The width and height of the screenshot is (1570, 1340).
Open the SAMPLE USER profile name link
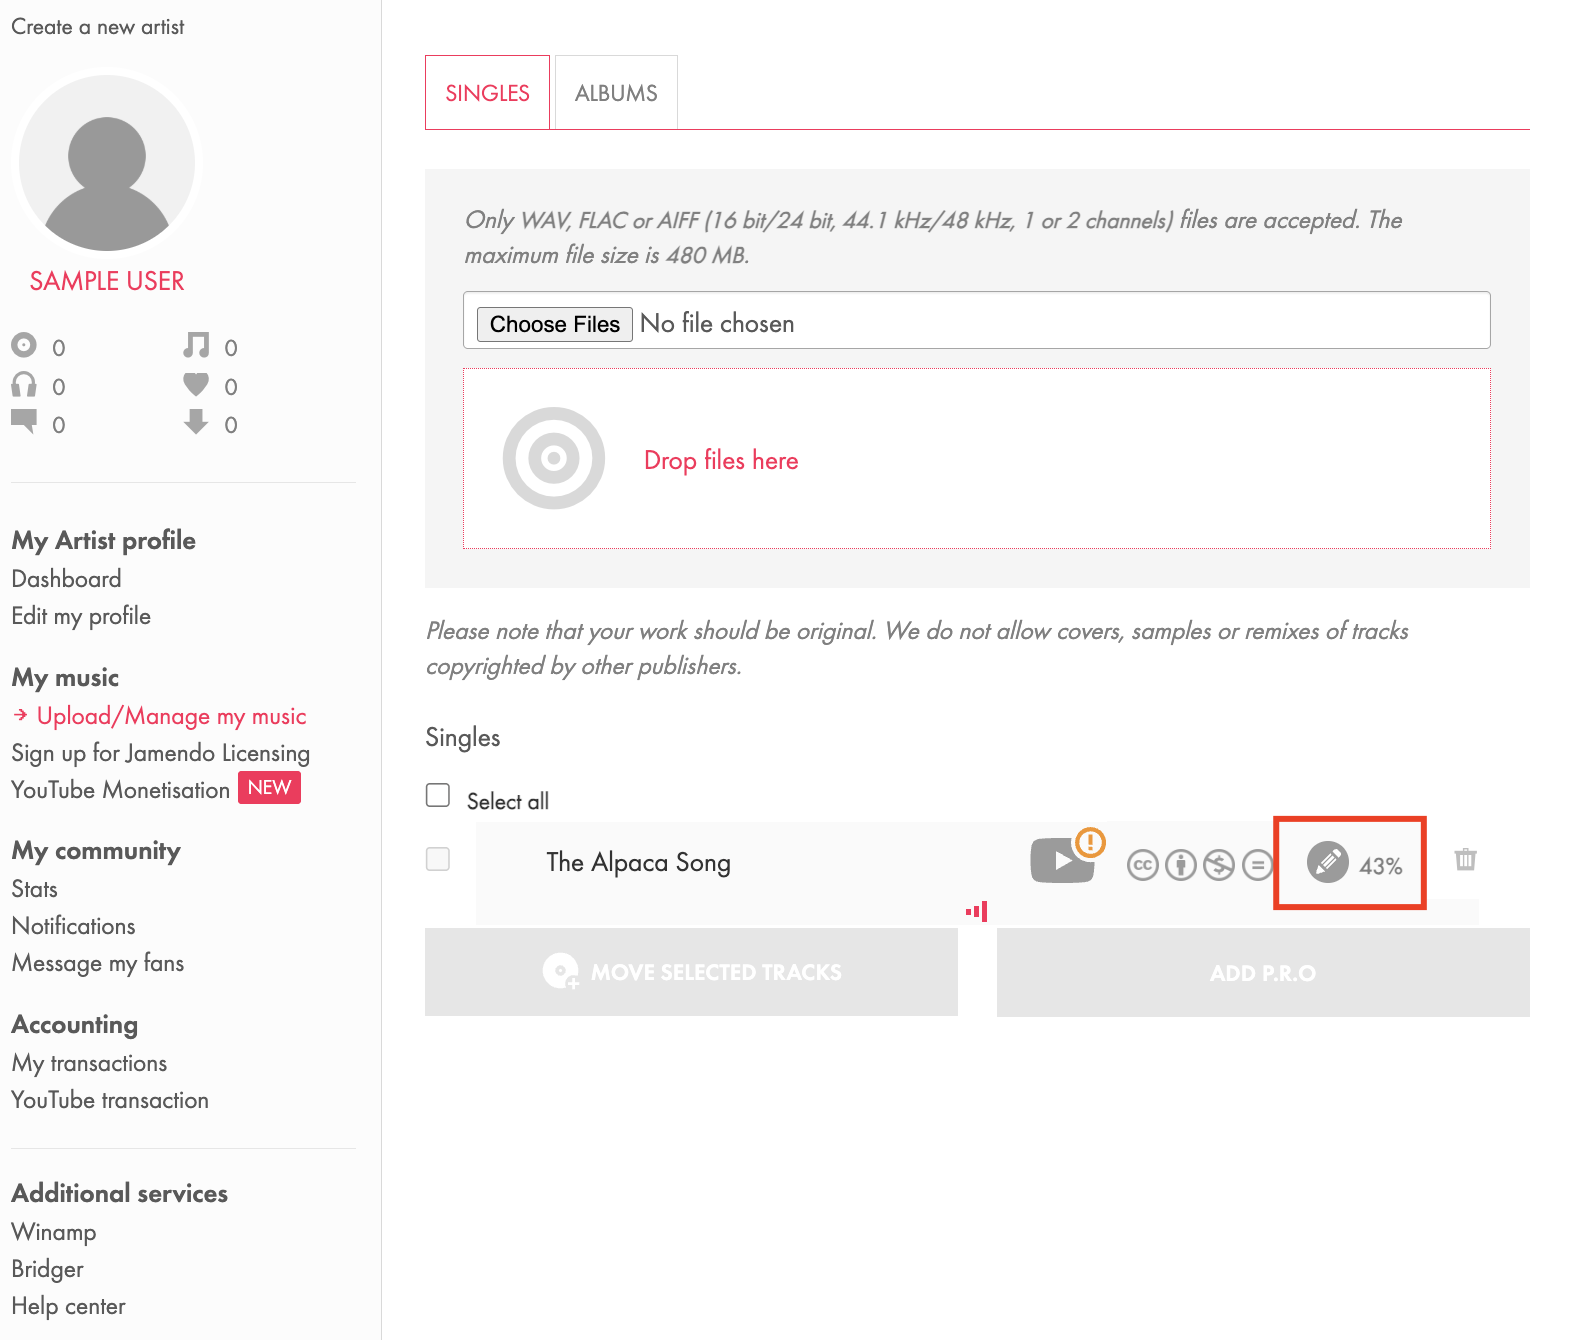click(x=107, y=281)
